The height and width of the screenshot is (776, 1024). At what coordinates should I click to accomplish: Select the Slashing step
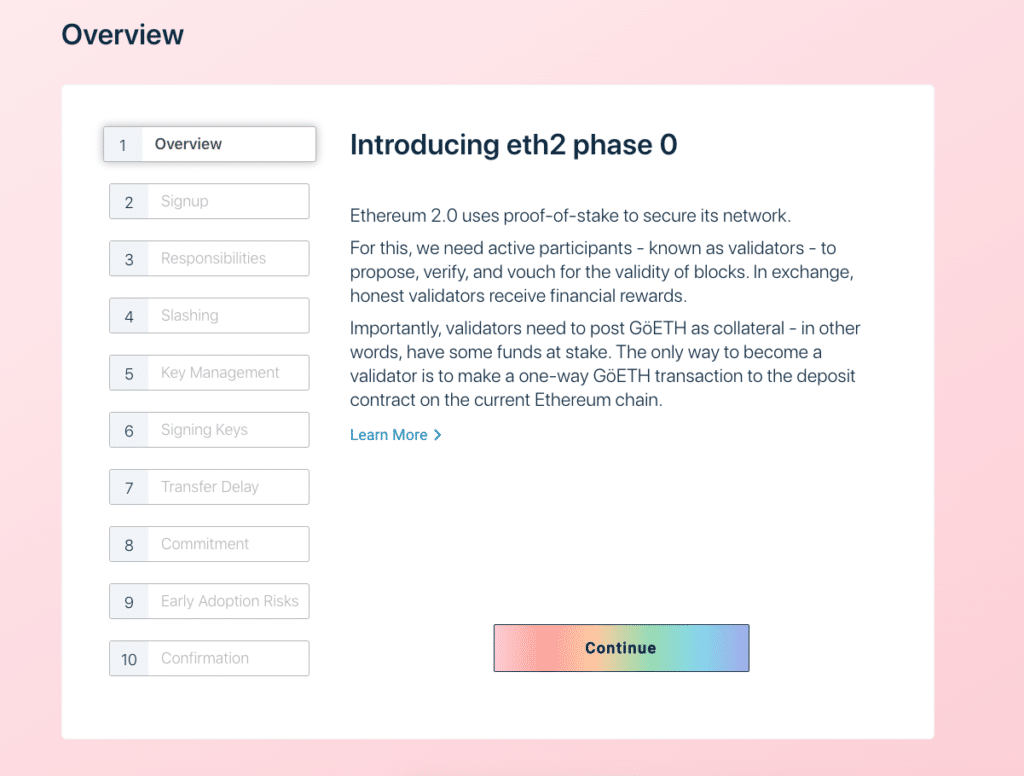[209, 315]
